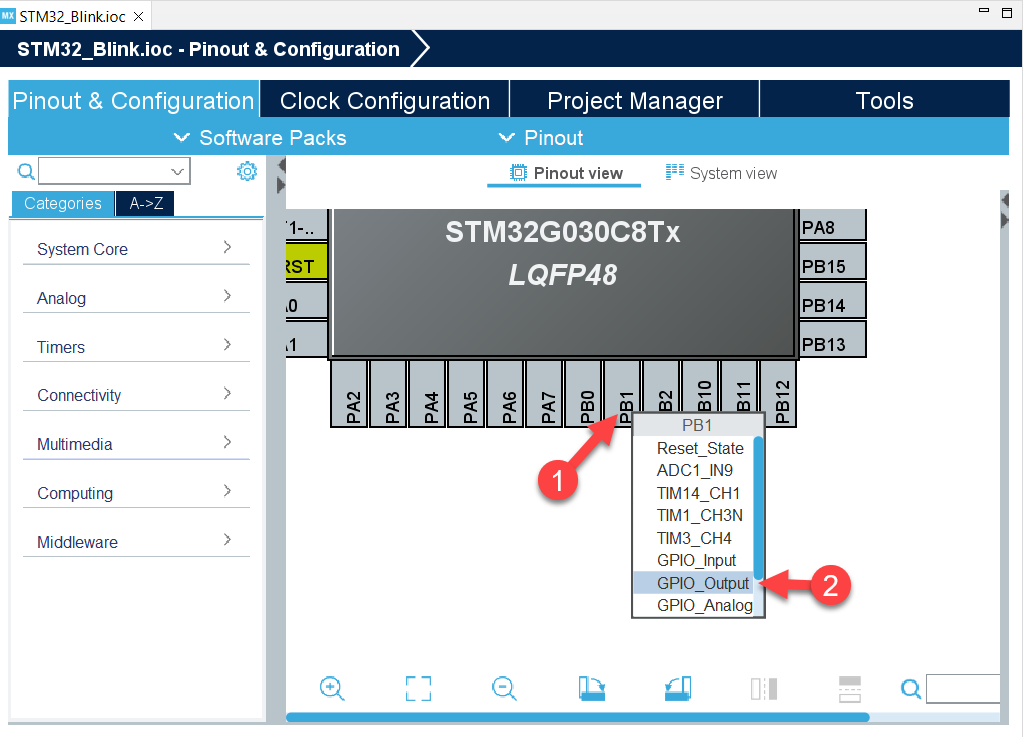This screenshot has width=1023, height=737.
Task: Open the categories settings gear icon
Action: pyautogui.click(x=247, y=172)
